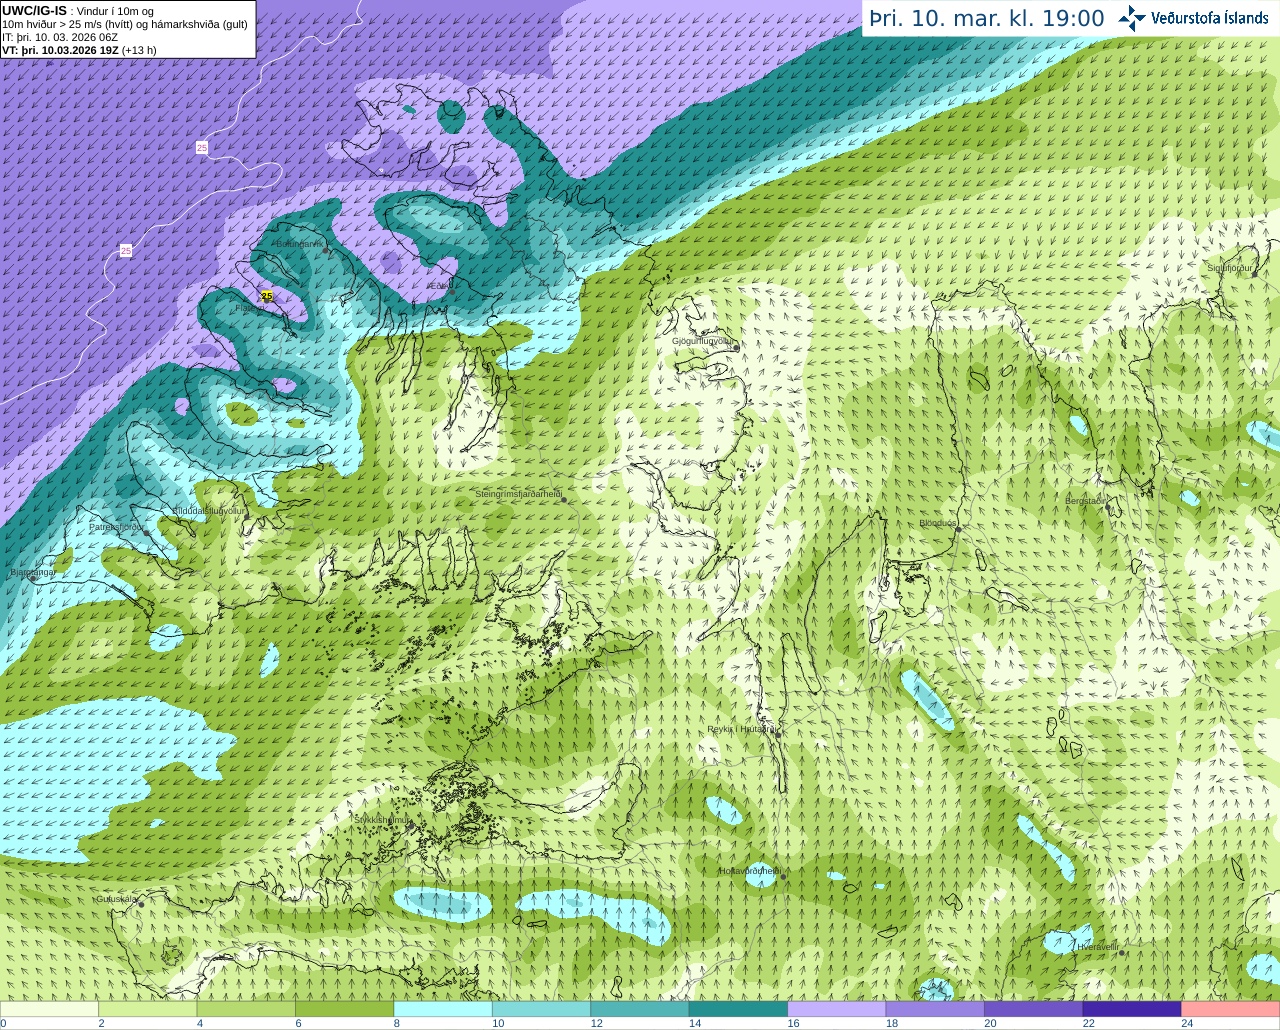Select the date header Þri. 10. mar. kl. 19:00
This screenshot has width=1280, height=1030.
(x=987, y=18)
